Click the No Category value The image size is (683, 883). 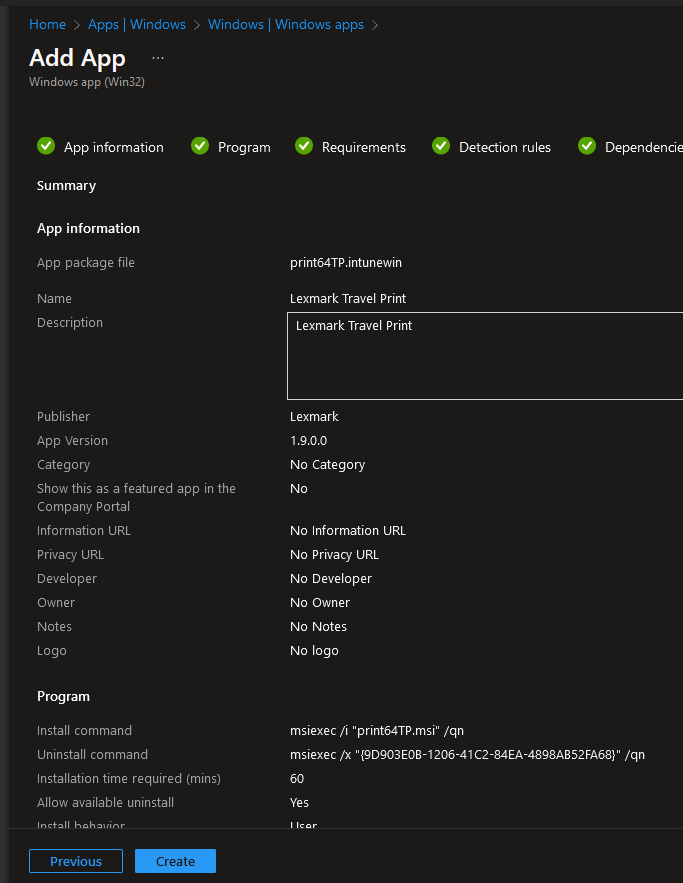327,465
